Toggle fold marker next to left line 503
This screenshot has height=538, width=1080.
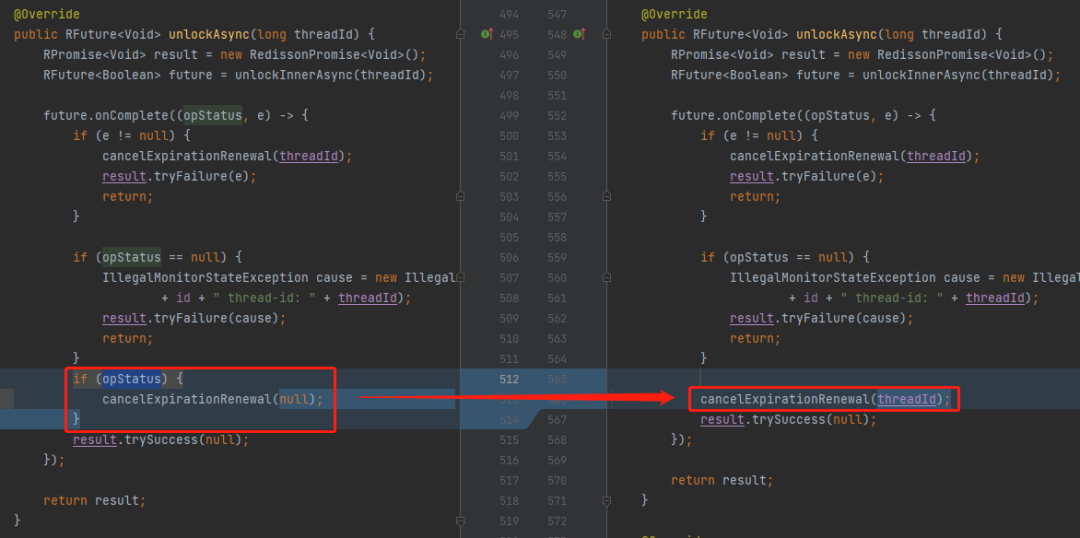tap(460, 196)
